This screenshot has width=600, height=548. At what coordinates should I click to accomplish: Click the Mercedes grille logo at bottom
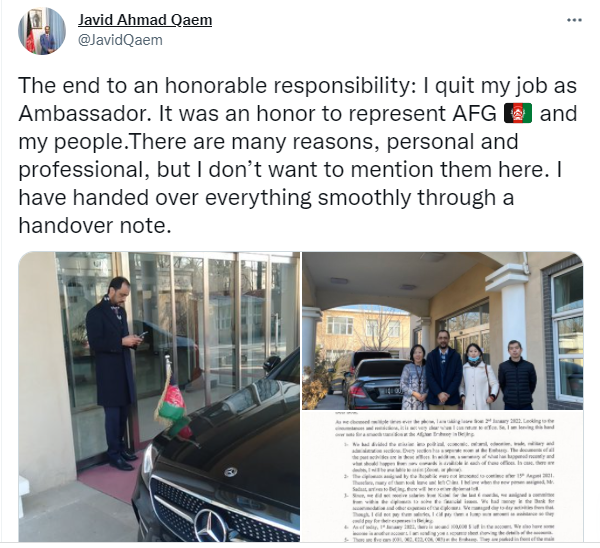212,526
